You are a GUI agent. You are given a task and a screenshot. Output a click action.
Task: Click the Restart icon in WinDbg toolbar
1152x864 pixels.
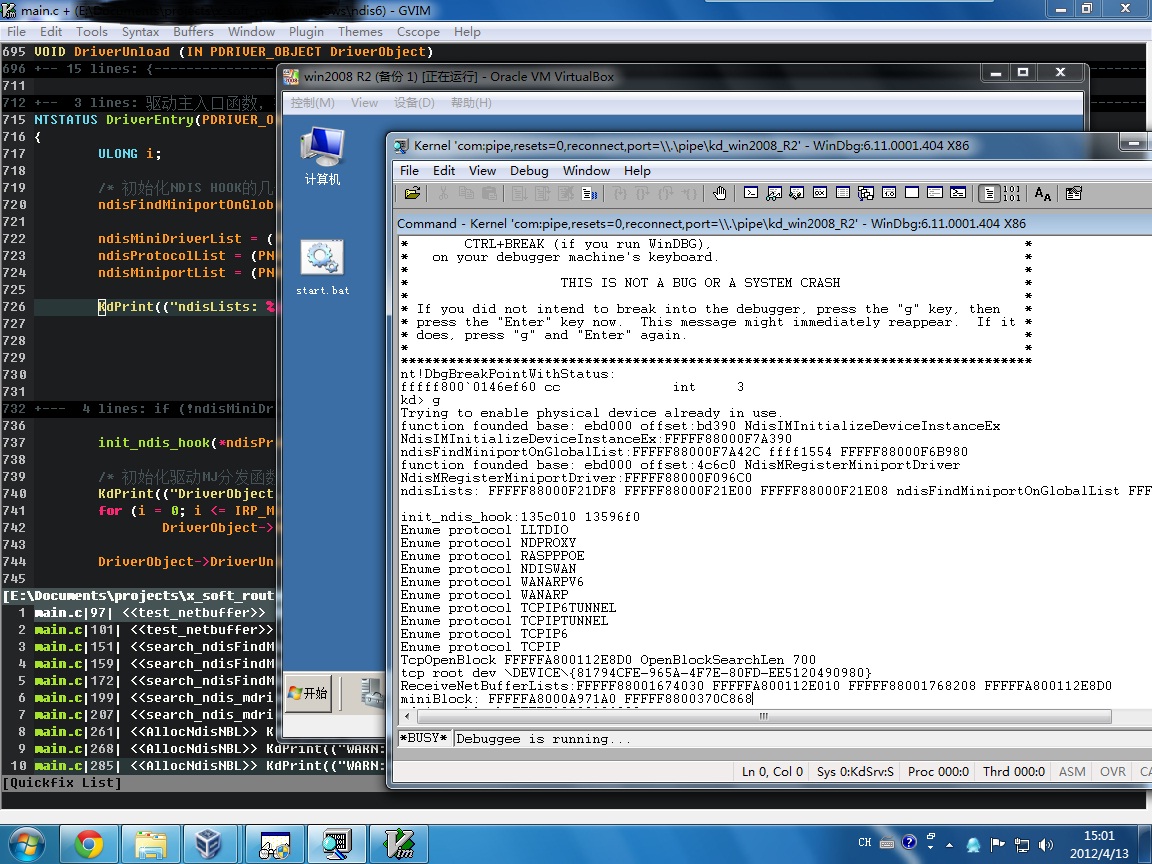[543, 193]
